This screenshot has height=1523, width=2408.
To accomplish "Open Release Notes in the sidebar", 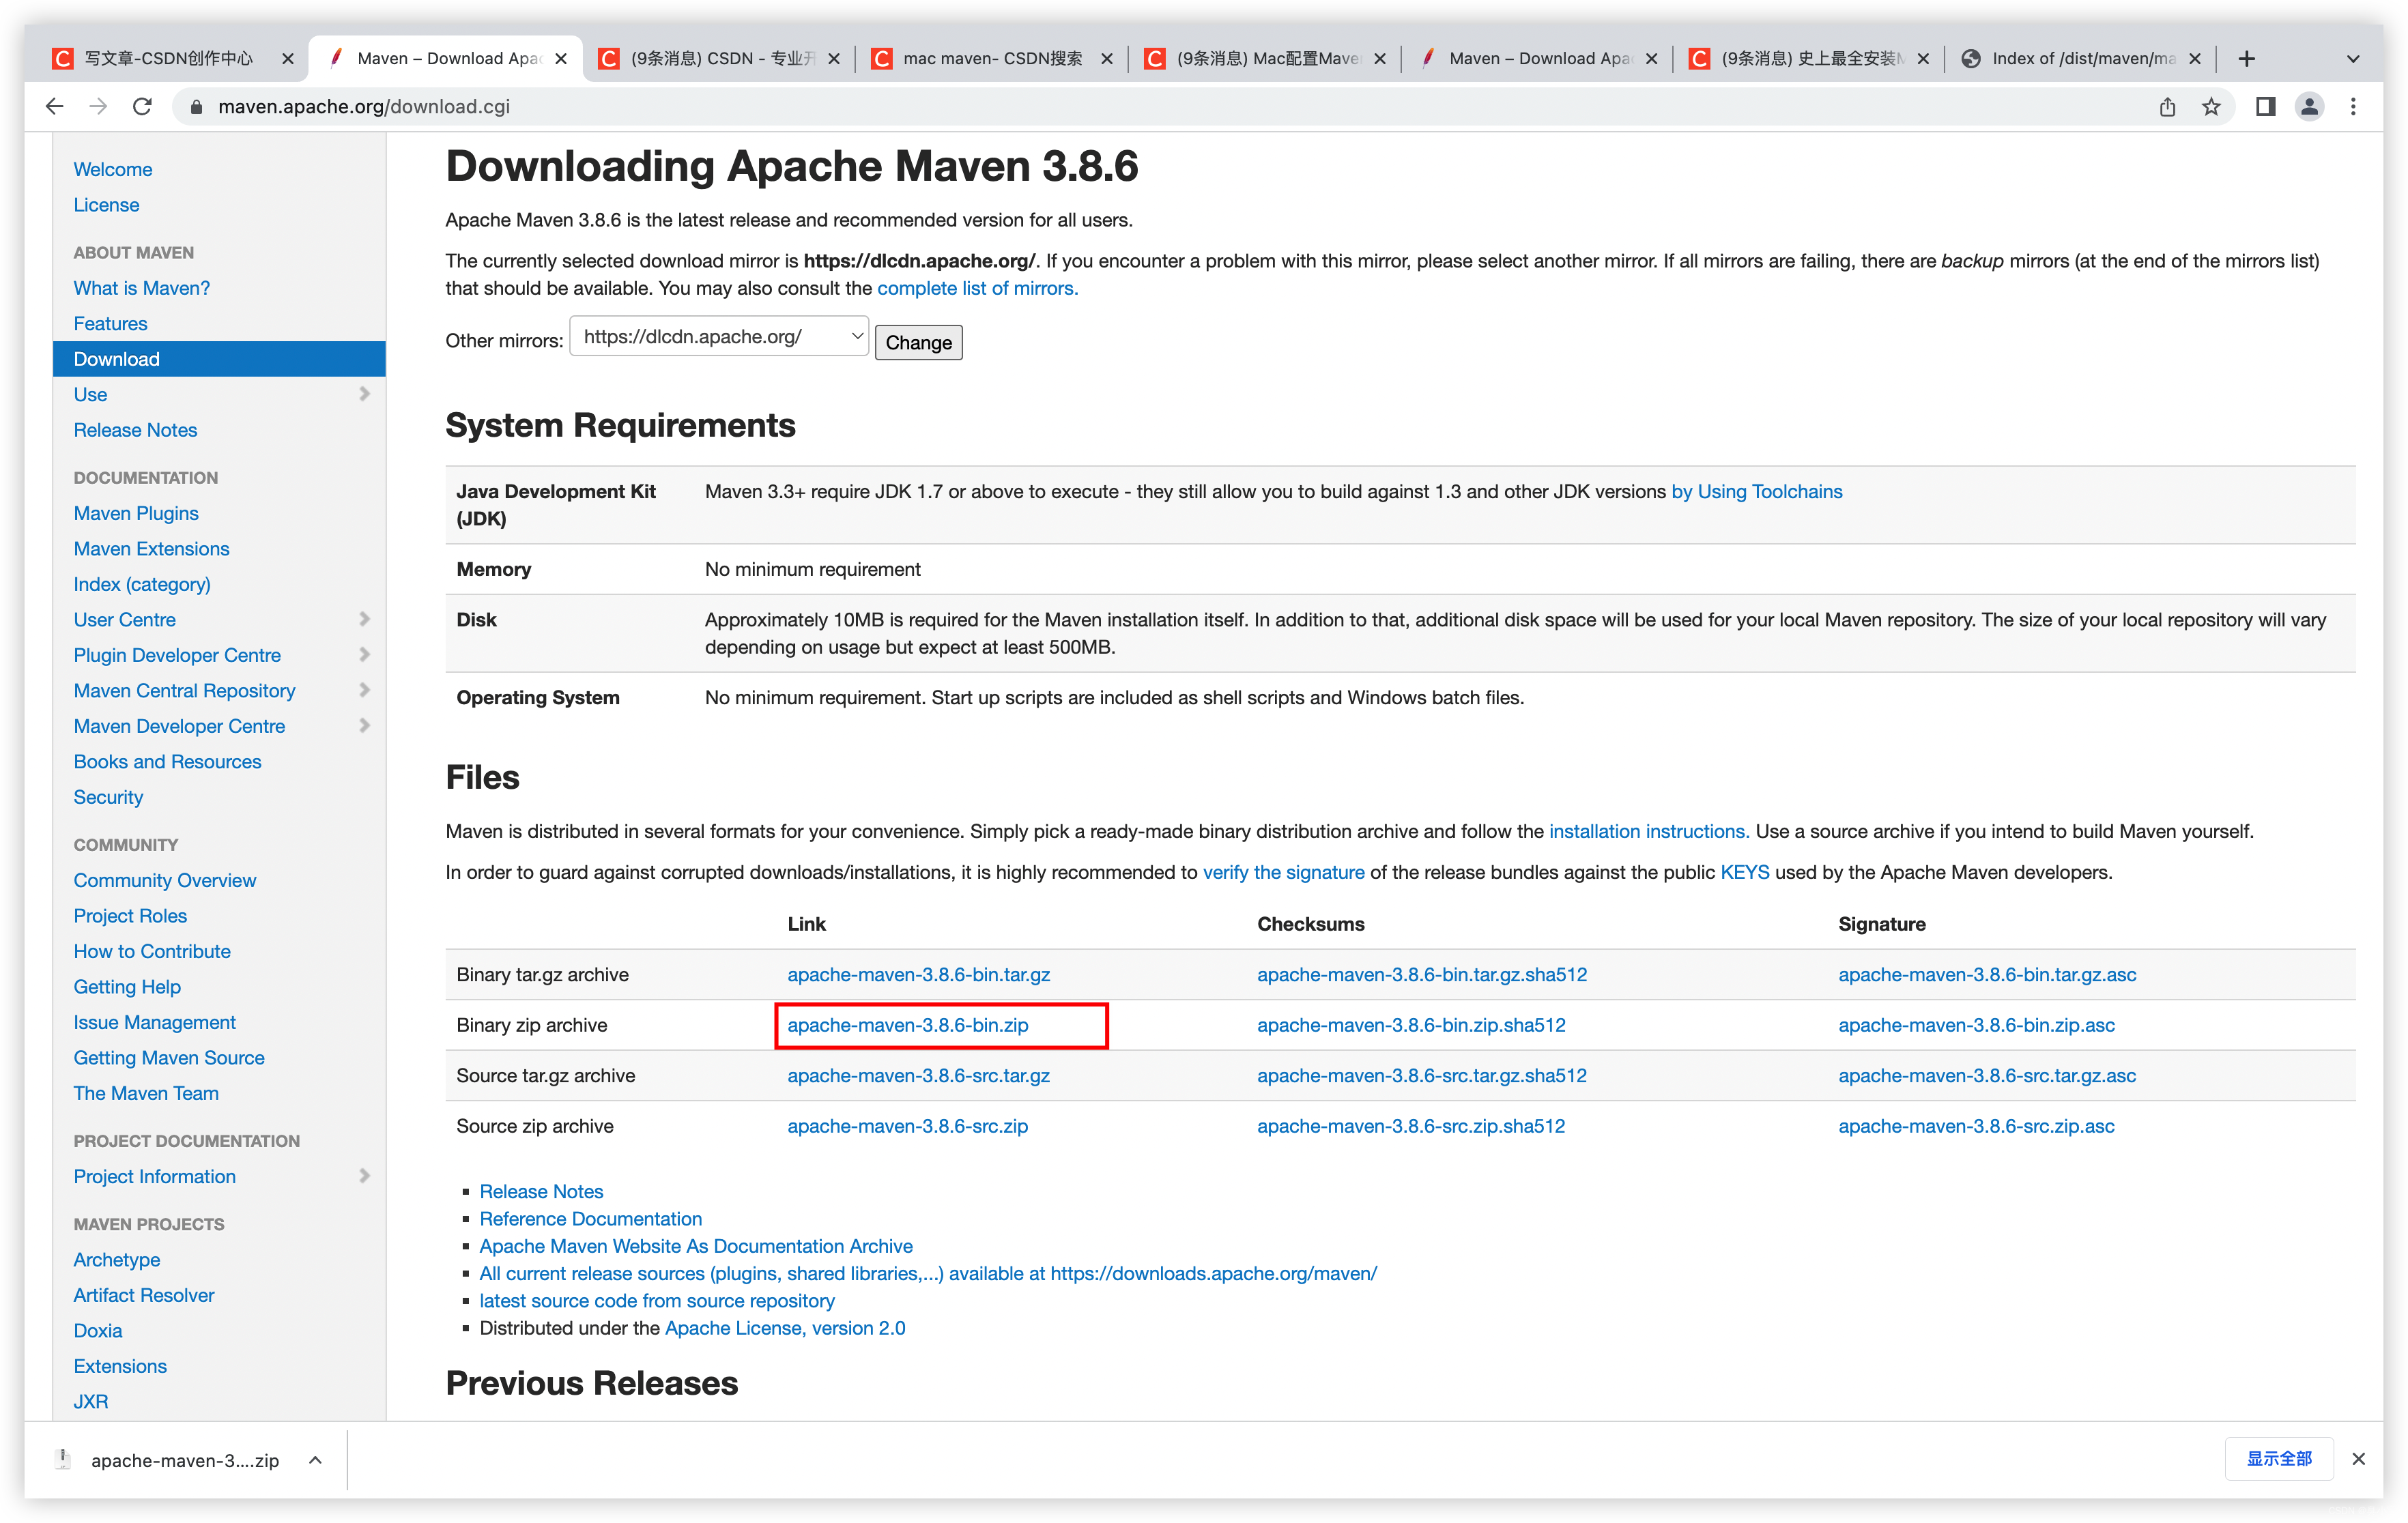I will click(x=135, y=430).
